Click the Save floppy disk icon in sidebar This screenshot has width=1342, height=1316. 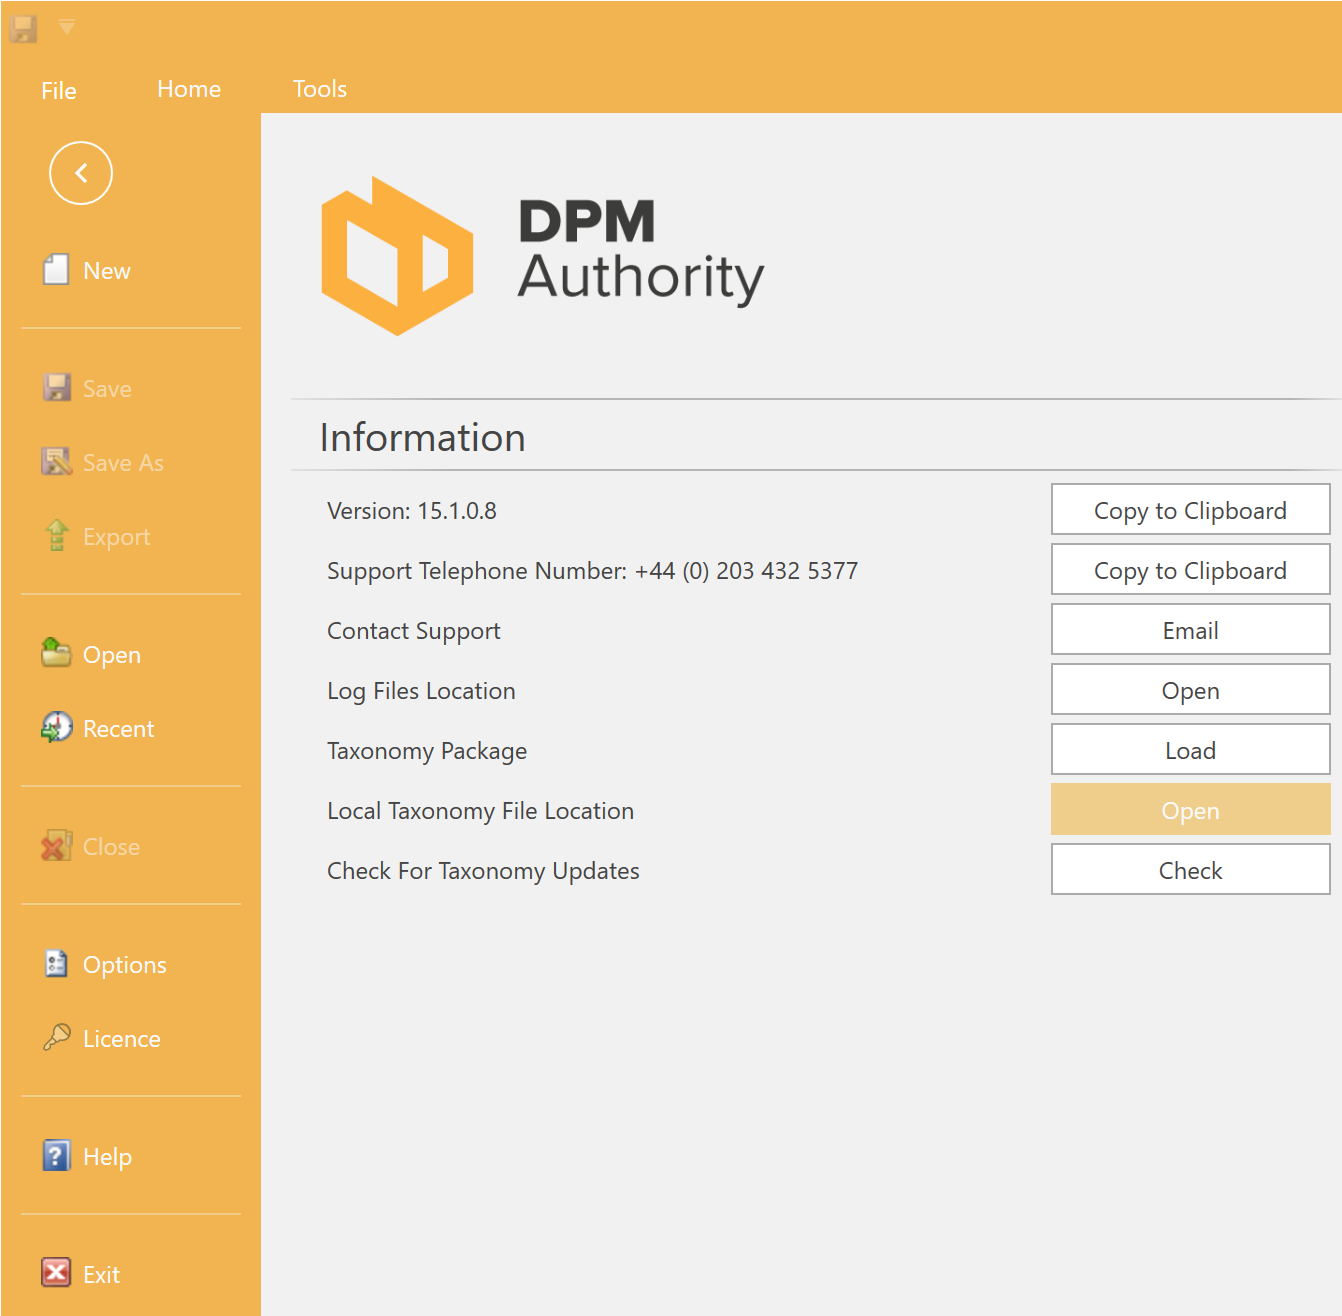(x=57, y=387)
